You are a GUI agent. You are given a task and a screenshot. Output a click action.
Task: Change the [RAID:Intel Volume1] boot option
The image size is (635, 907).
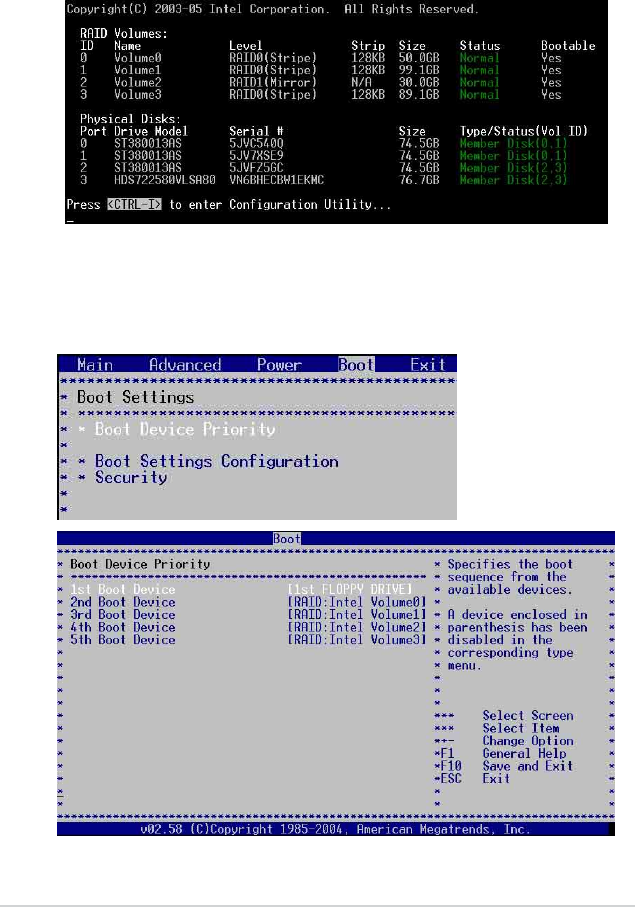(x=357, y=615)
